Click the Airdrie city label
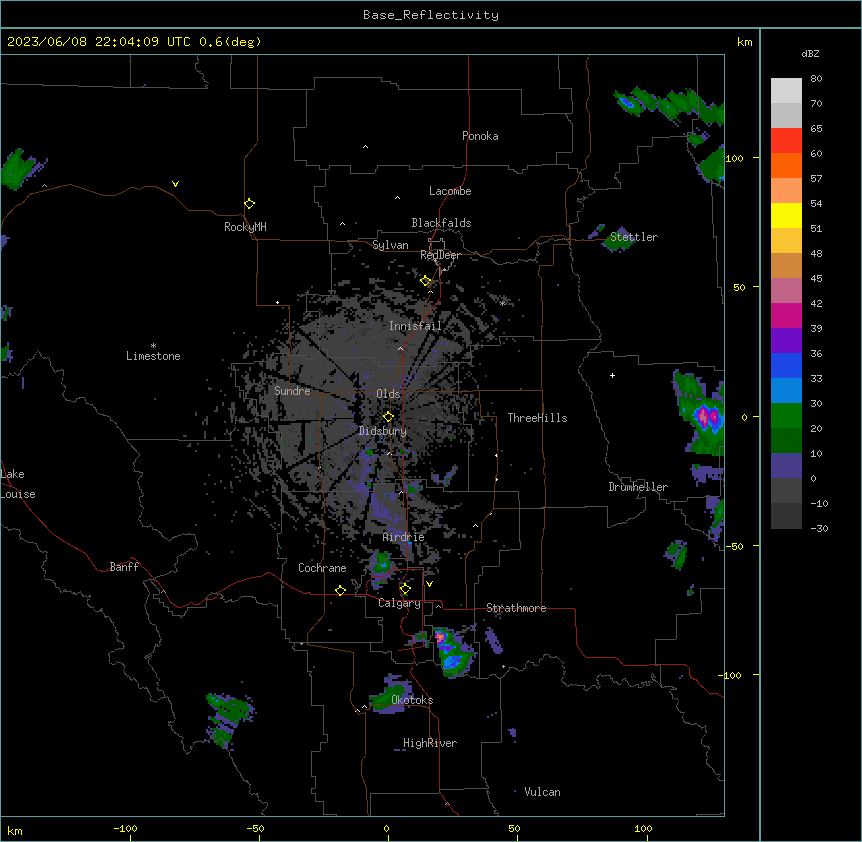Viewport: 862px width, 842px height. [x=404, y=537]
